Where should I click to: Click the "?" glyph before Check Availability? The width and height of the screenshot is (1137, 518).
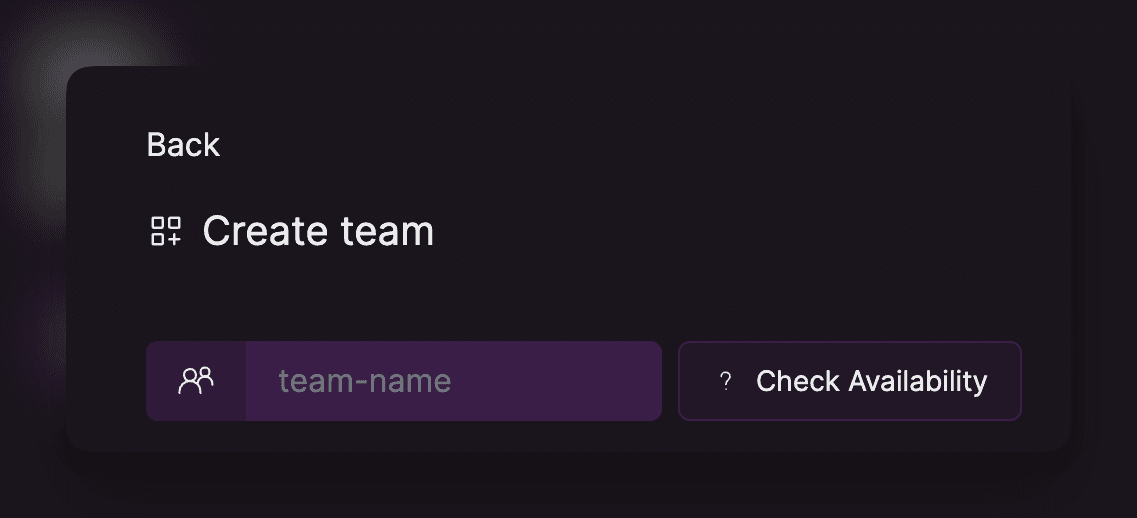pyautogui.click(x=725, y=381)
